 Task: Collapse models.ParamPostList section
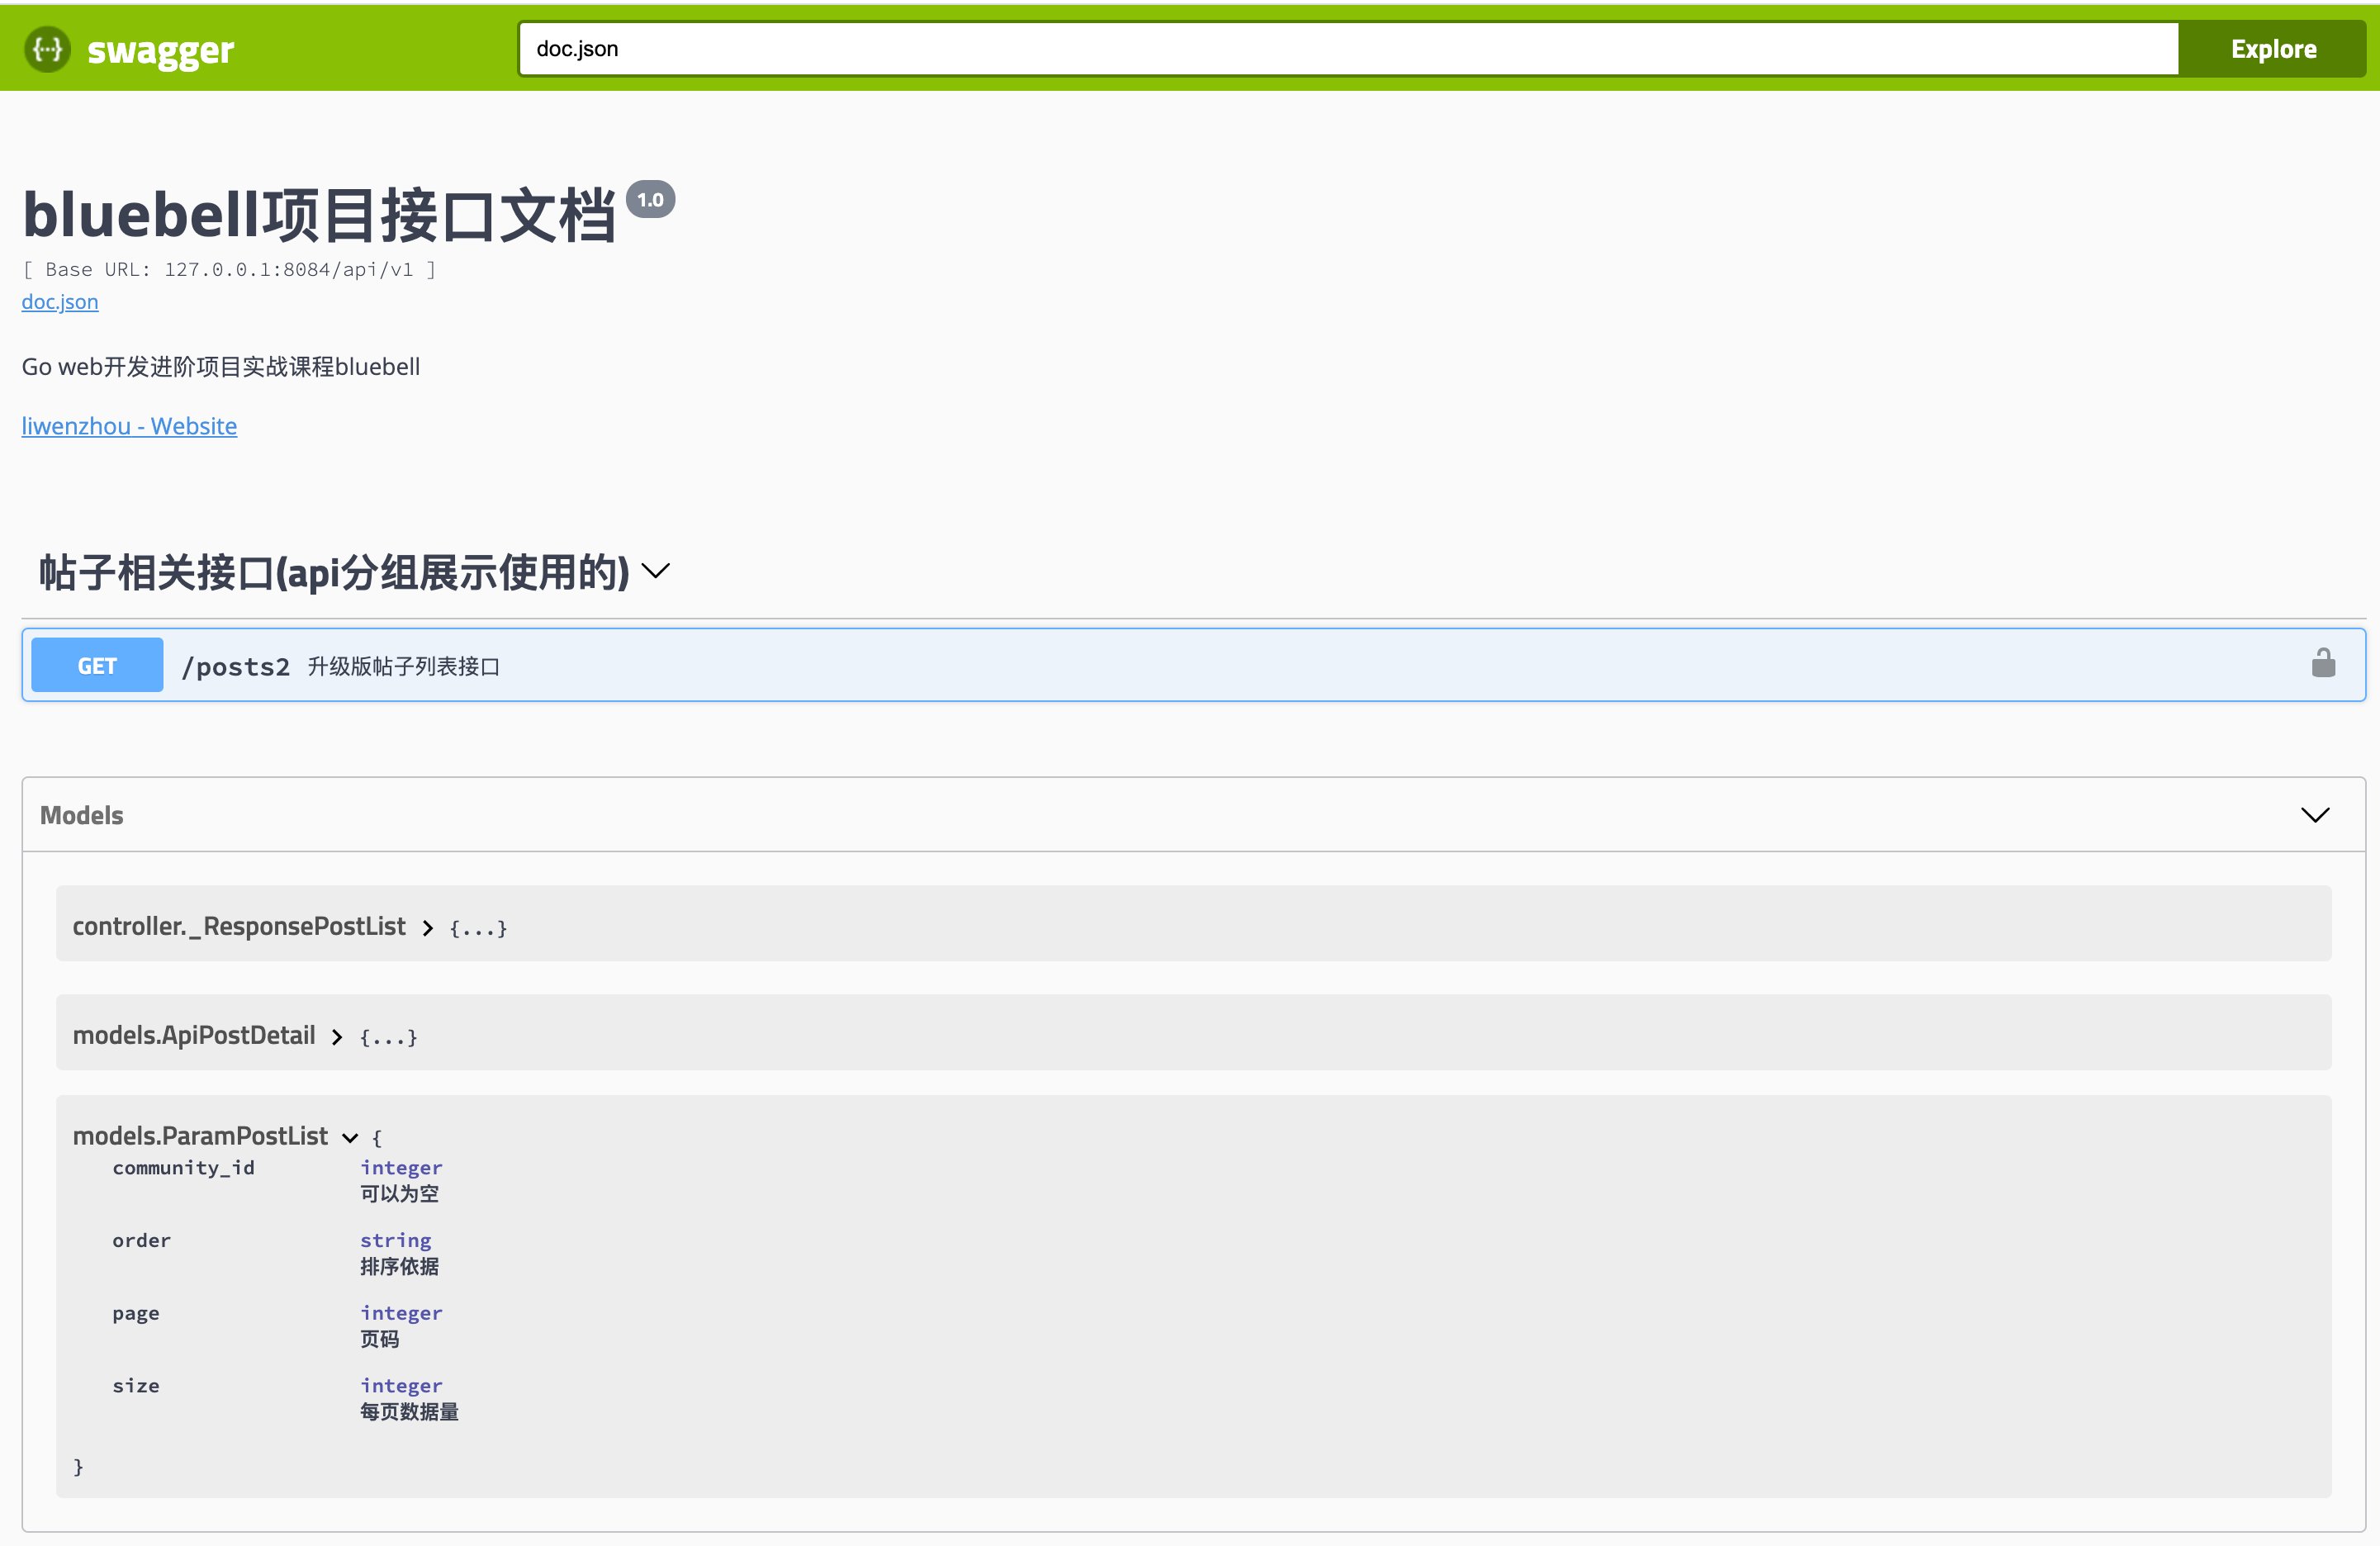pyautogui.click(x=345, y=1135)
